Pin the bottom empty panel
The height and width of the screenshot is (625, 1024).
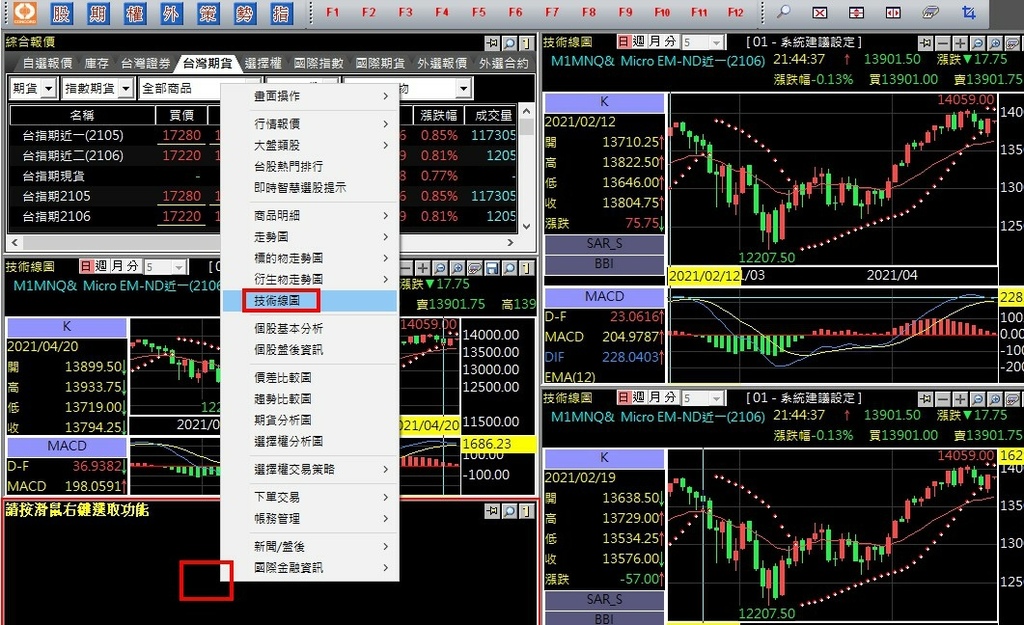point(492,511)
